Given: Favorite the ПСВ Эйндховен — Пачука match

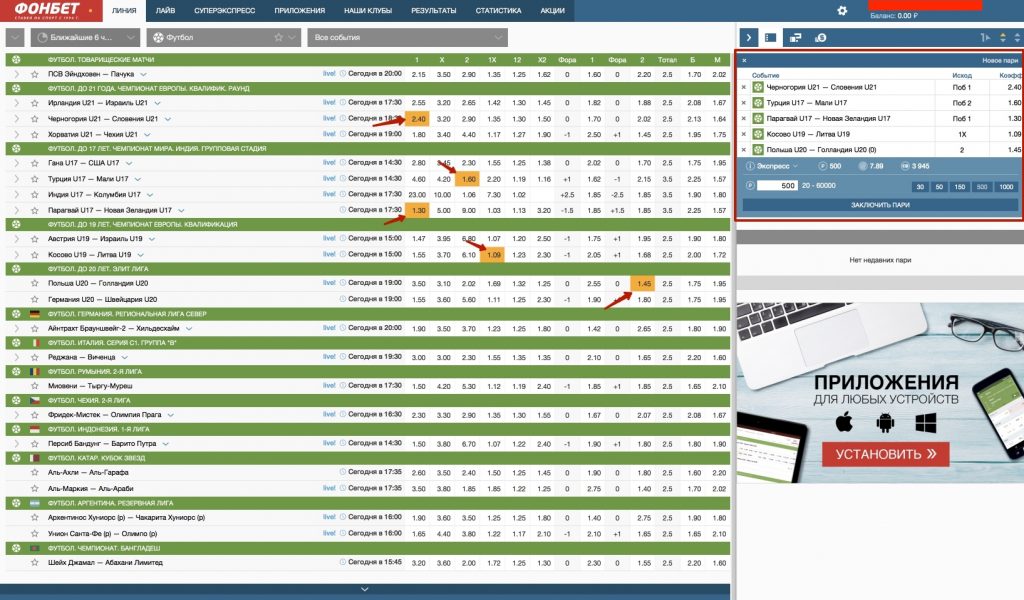Looking at the screenshot, I should 34,74.
